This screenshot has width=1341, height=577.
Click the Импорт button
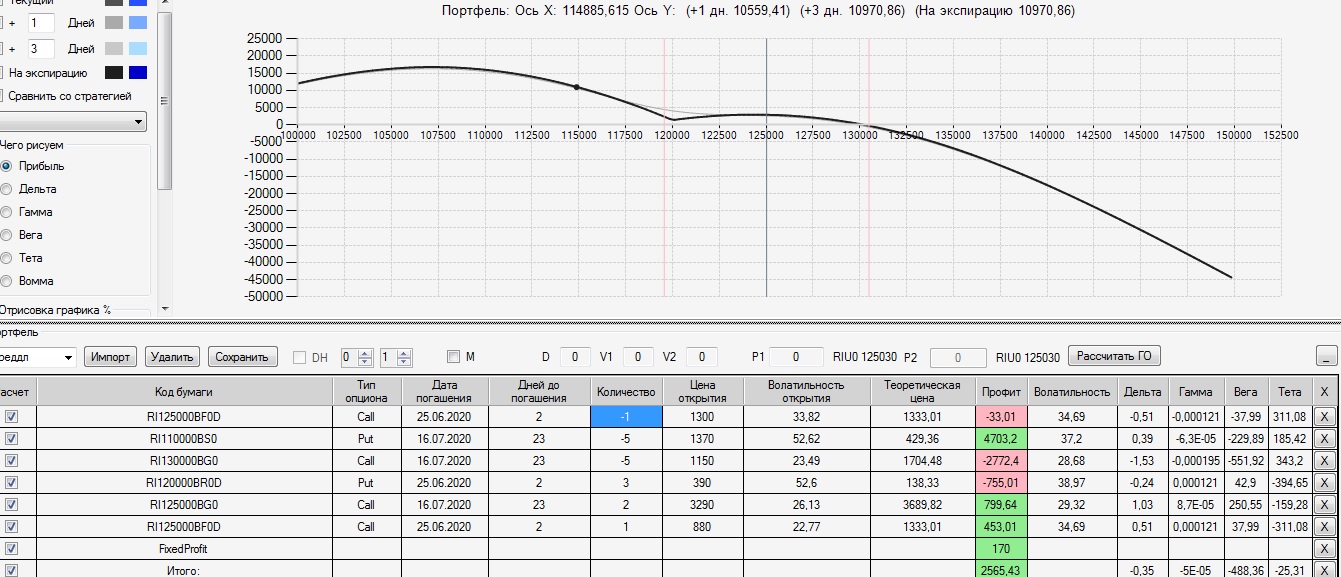tap(111, 357)
